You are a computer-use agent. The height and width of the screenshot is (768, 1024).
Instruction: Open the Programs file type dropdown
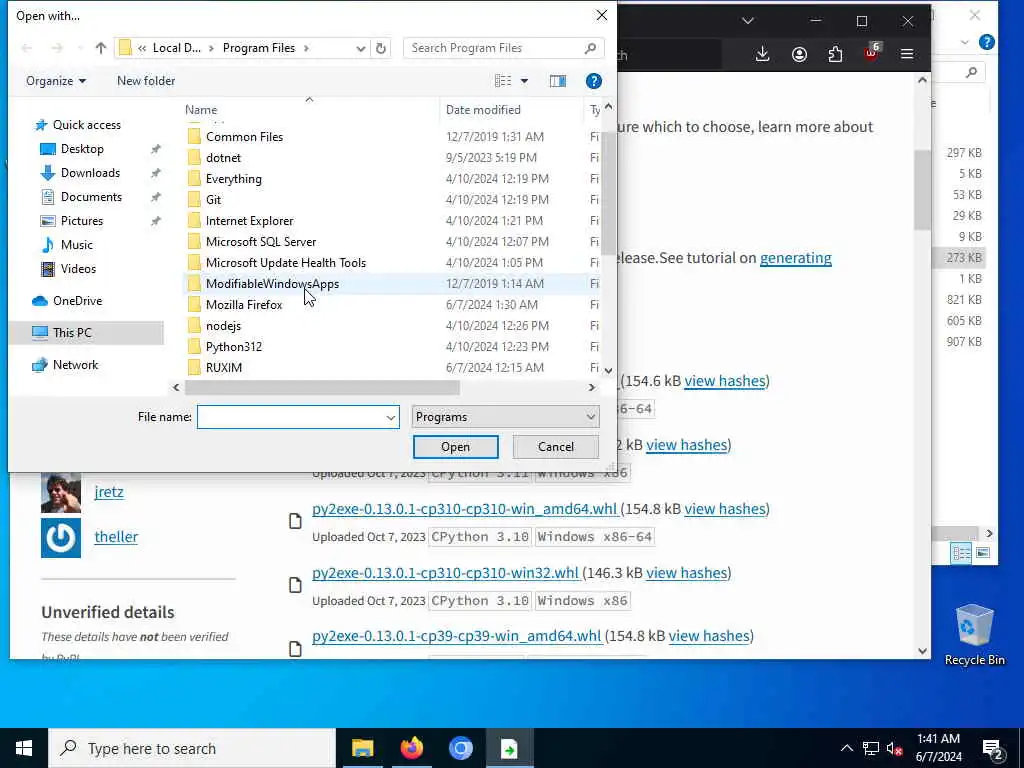coord(505,417)
